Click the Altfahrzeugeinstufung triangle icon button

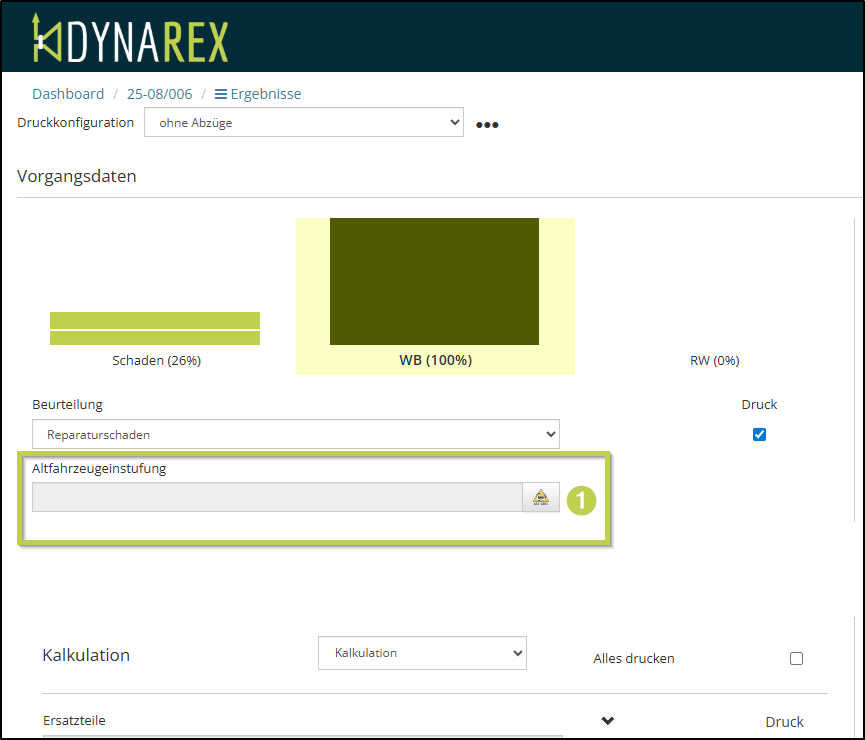coord(541,497)
